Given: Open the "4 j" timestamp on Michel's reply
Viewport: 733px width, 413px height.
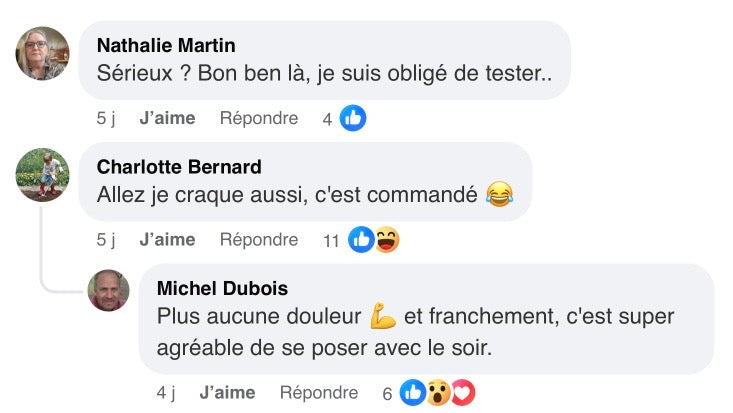Looking at the screenshot, I should coord(166,393).
